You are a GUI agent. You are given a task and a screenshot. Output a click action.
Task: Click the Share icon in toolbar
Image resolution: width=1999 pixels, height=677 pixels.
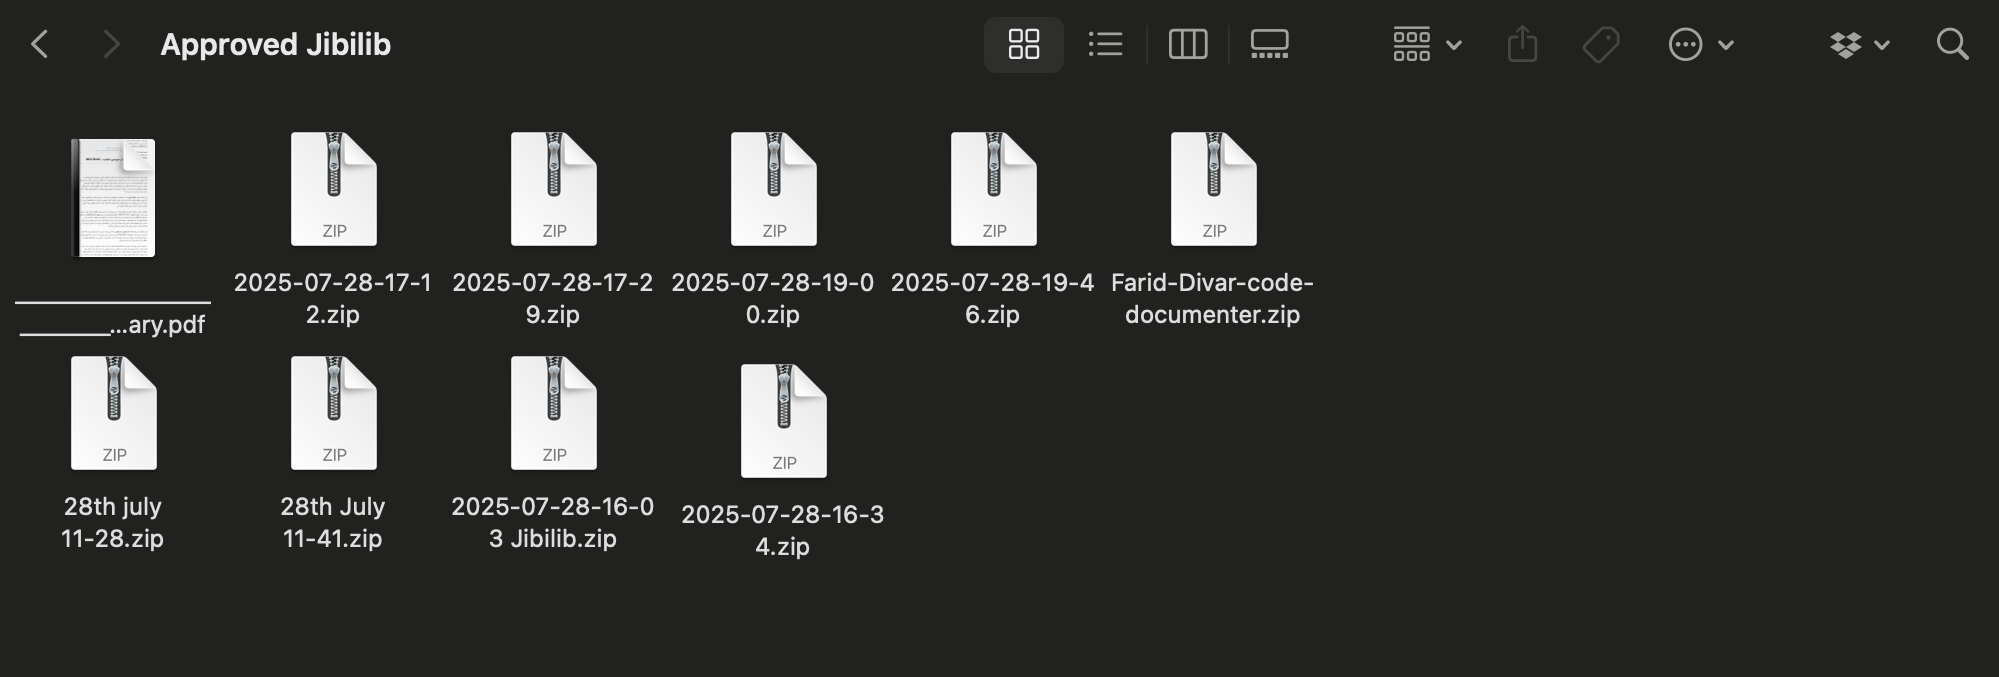1522,44
